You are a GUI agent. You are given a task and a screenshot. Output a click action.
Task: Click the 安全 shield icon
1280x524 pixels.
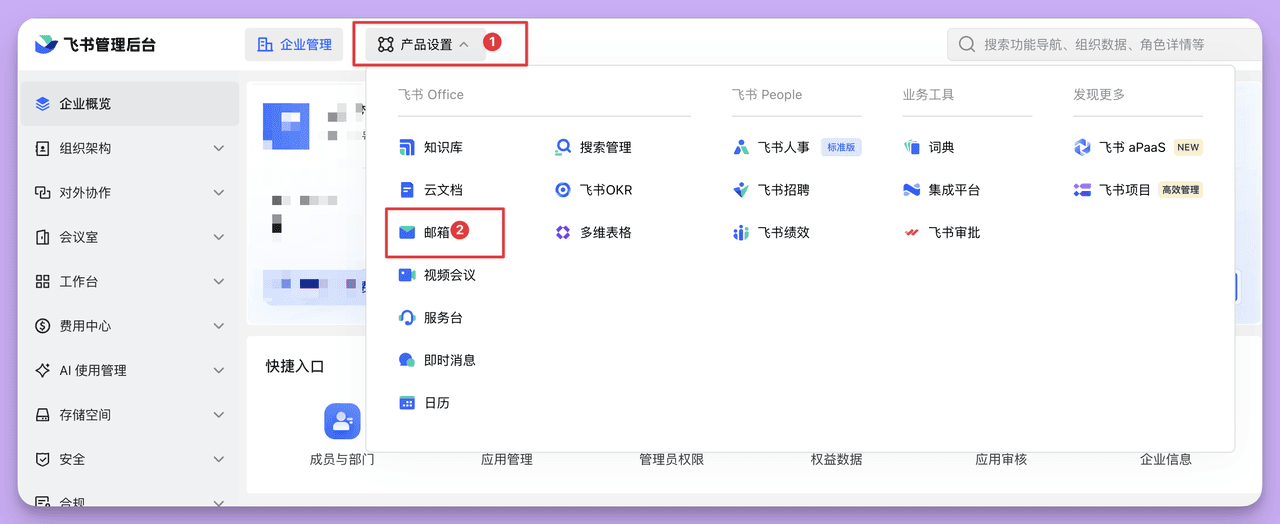click(42, 460)
